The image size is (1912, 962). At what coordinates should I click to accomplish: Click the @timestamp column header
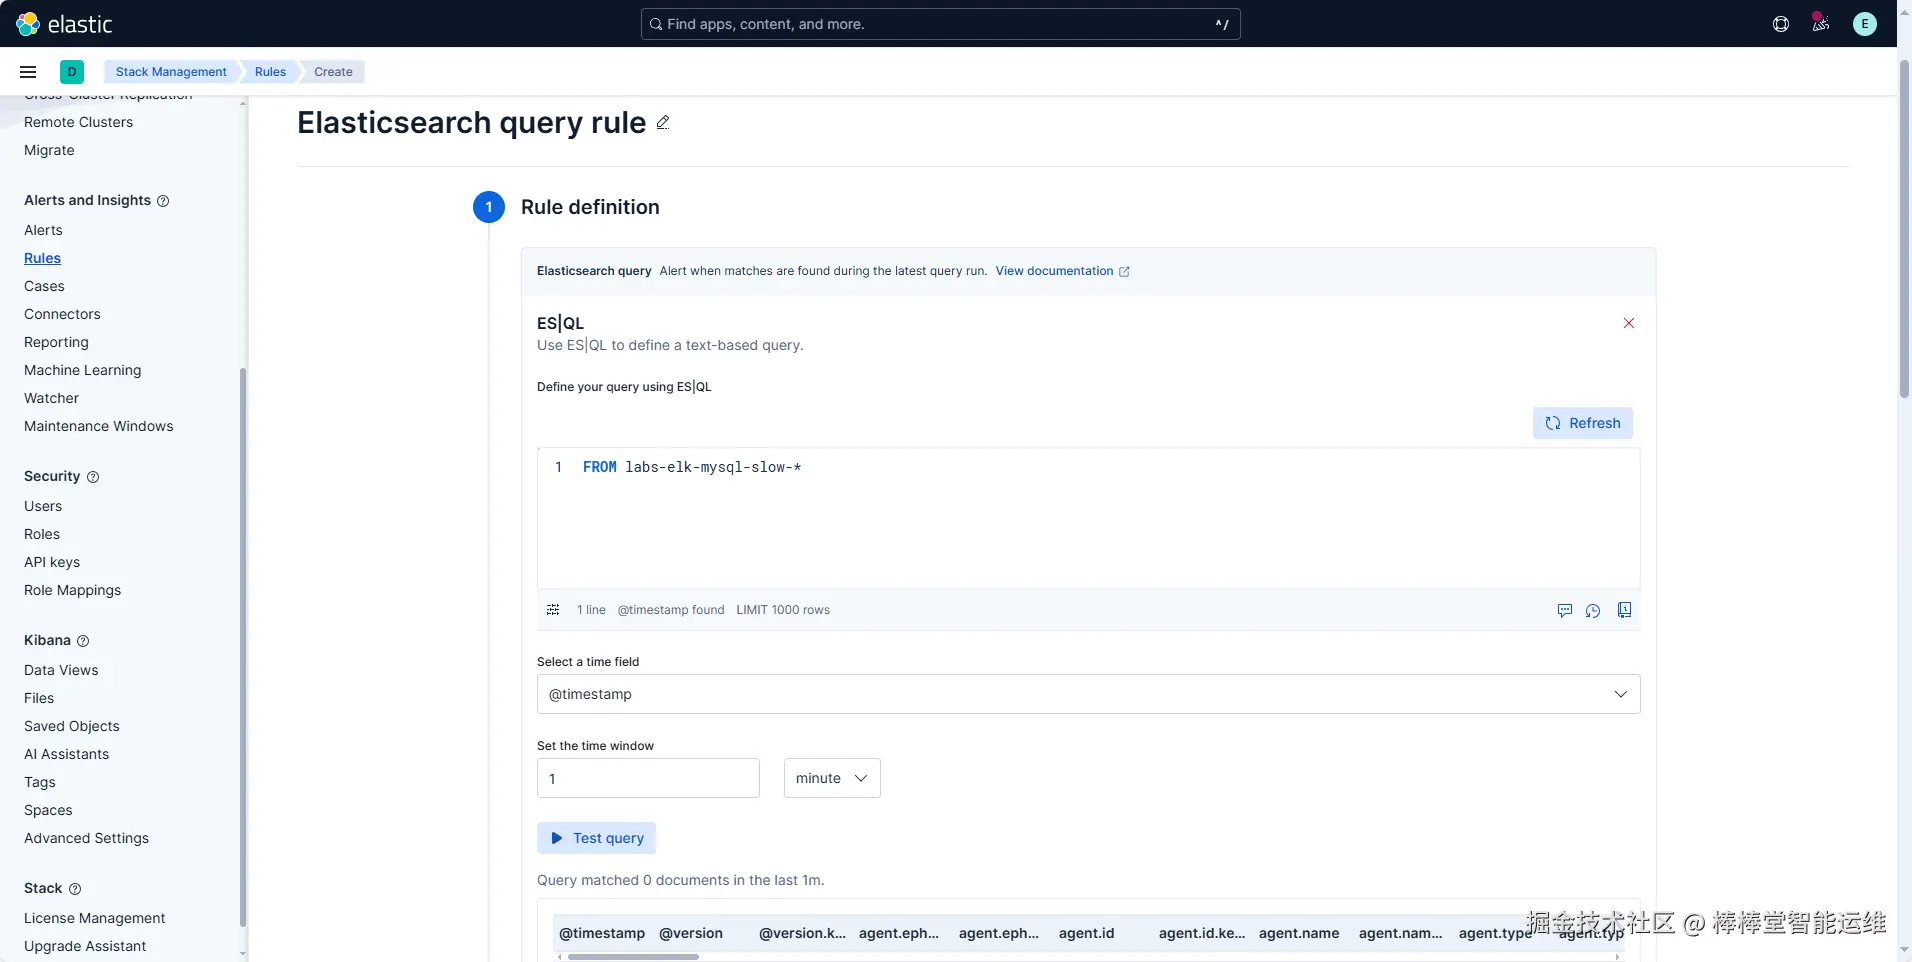click(x=602, y=933)
